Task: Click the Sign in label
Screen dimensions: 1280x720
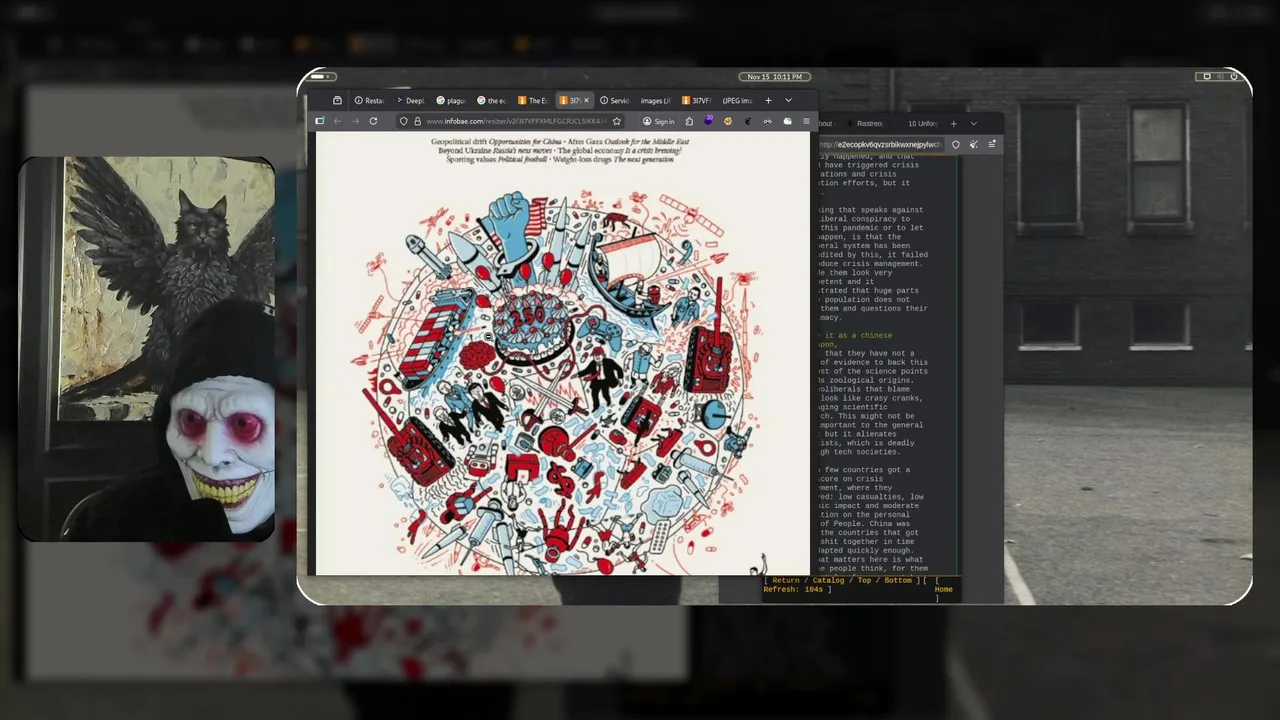Action: click(x=664, y=121)
